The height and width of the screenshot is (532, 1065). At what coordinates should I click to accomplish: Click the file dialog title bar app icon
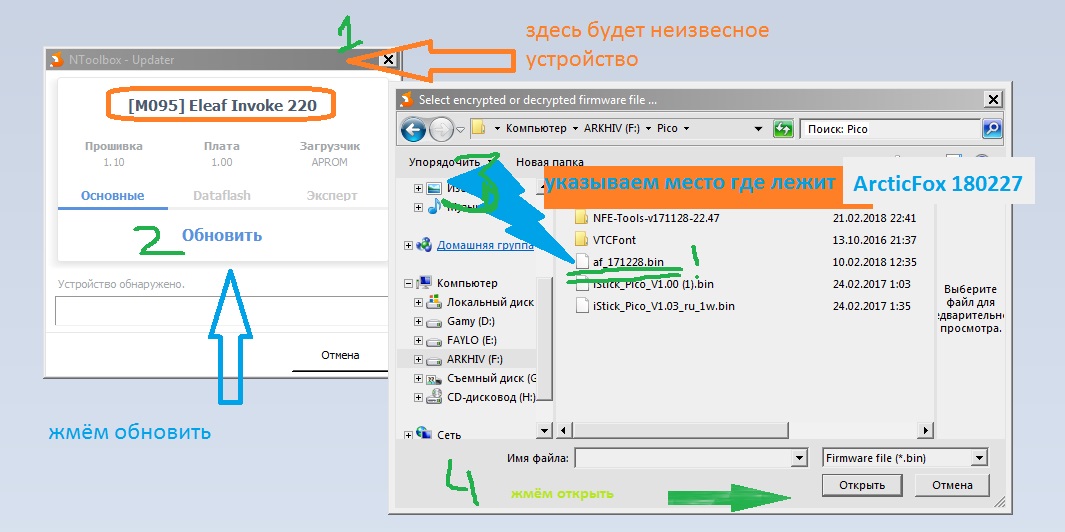407,100
